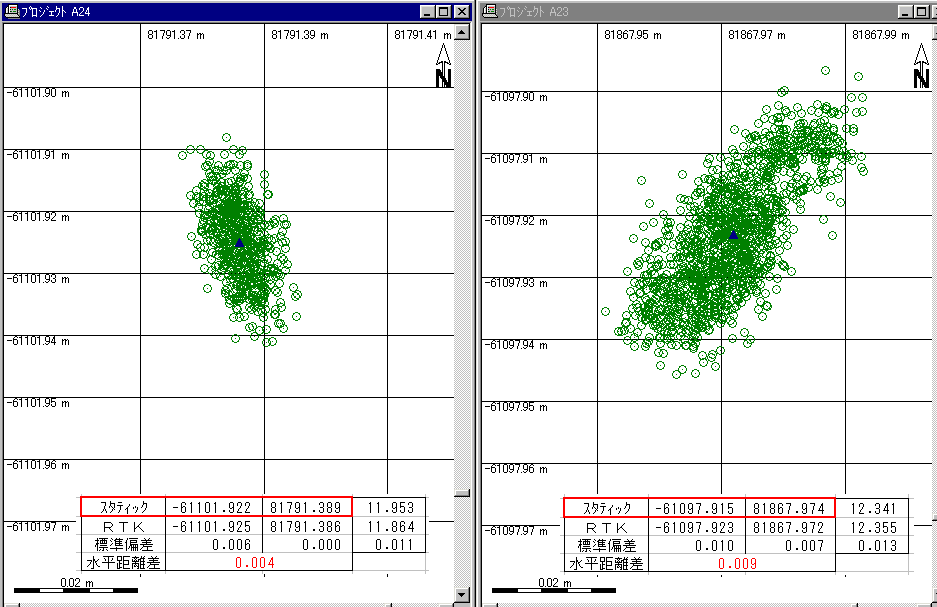Click the -61101.96 m axis label
Image resolution: width=937 pixels, height=607 pixels.
point(38,465)
